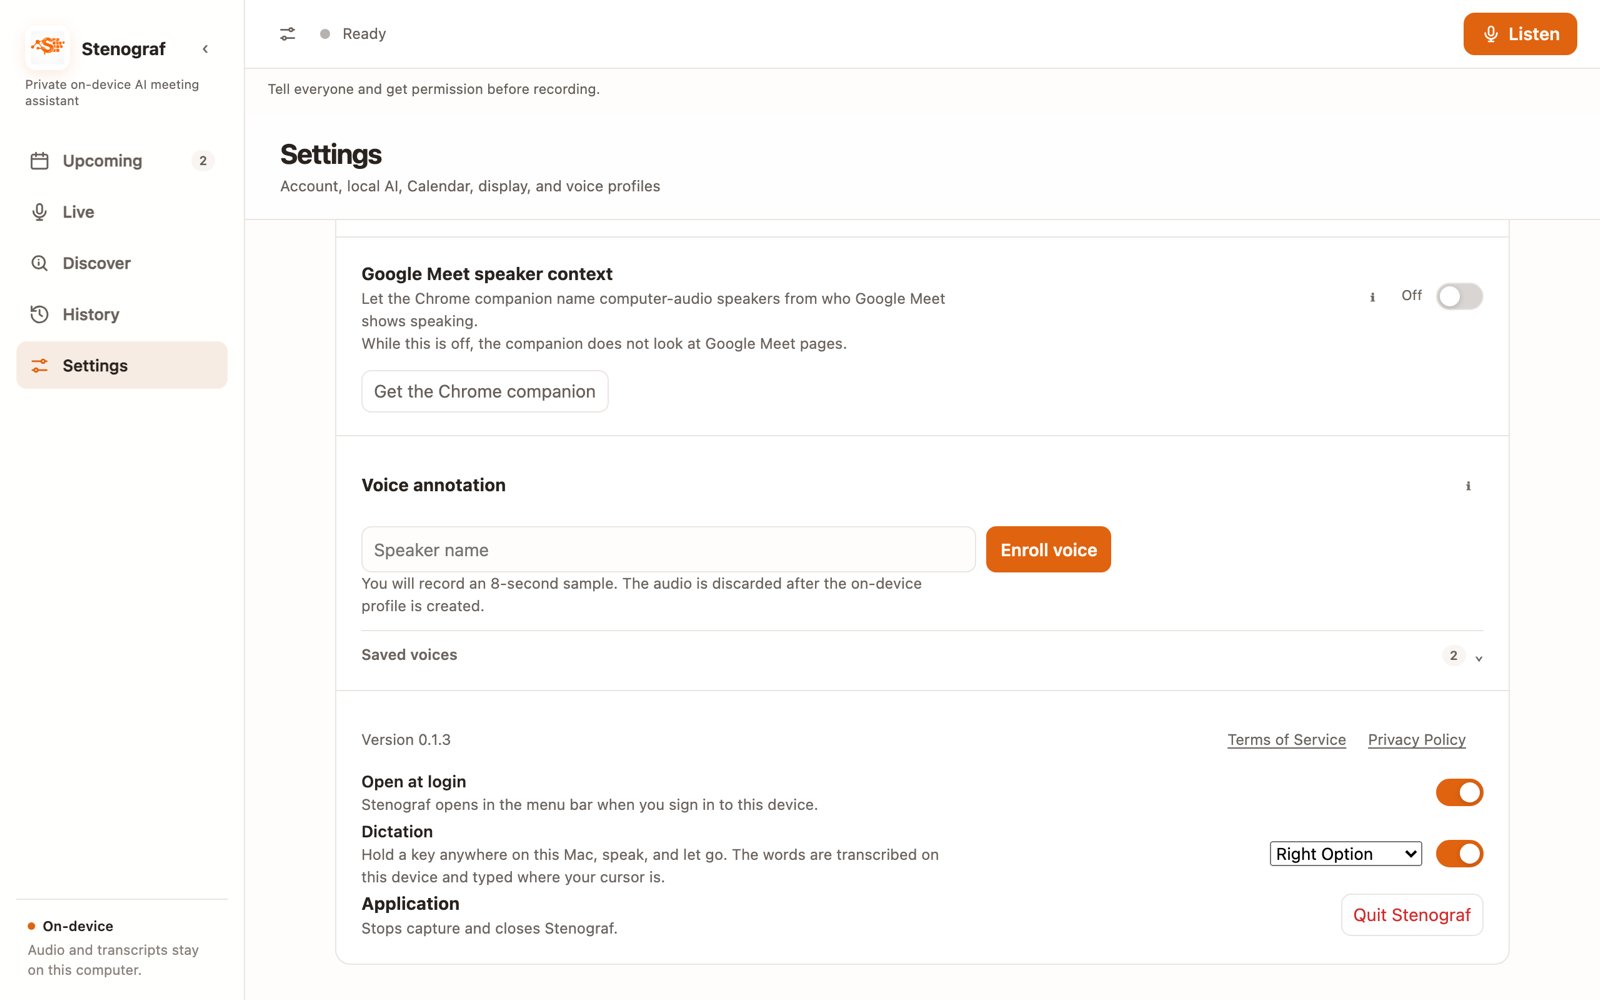Expand the Saved voices list
1600x1000 pixels.
[x=921, y=655]
